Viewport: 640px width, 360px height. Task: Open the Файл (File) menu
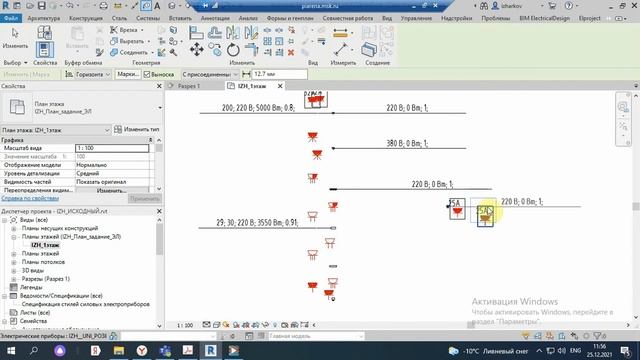tap(11, 18)
